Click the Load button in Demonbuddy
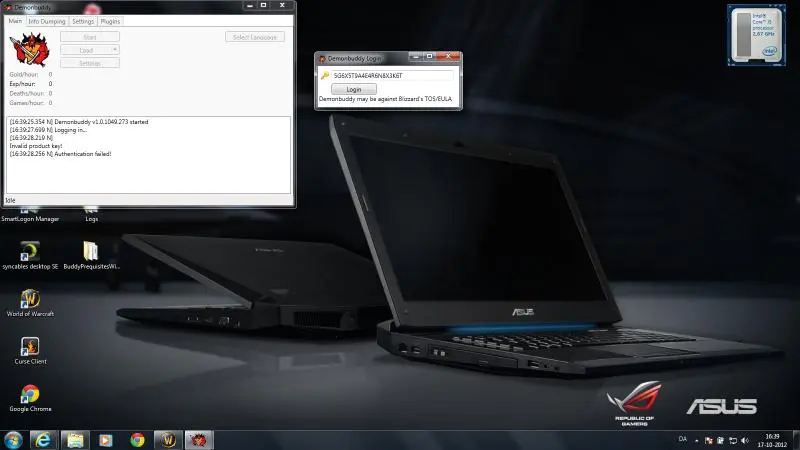This screenshot has height=450, width=800. 85,50
